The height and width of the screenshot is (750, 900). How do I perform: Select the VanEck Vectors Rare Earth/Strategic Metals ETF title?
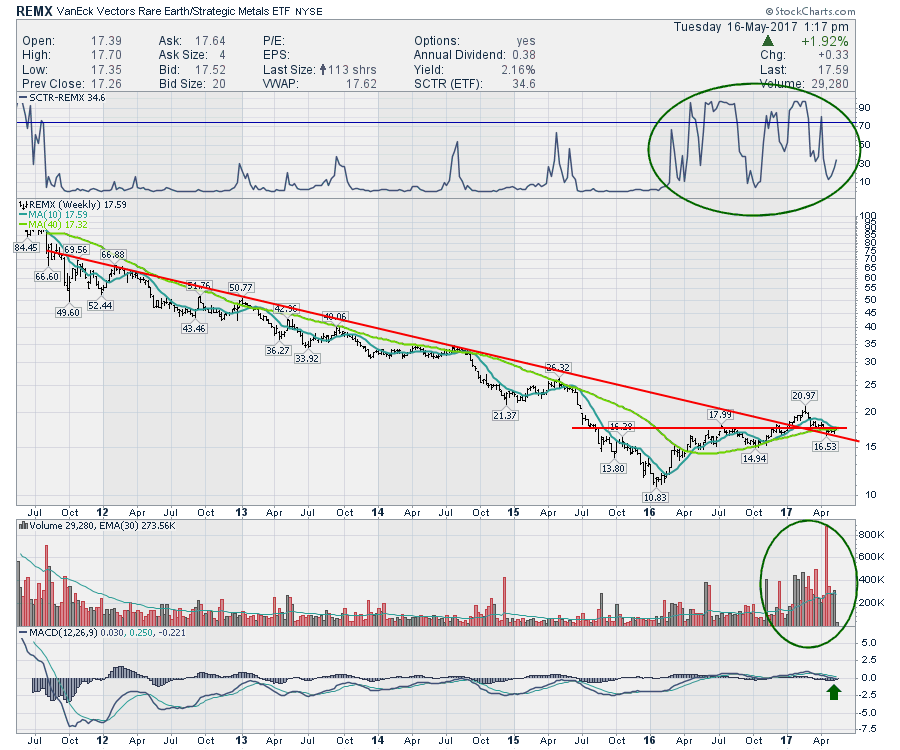[173, 11]
